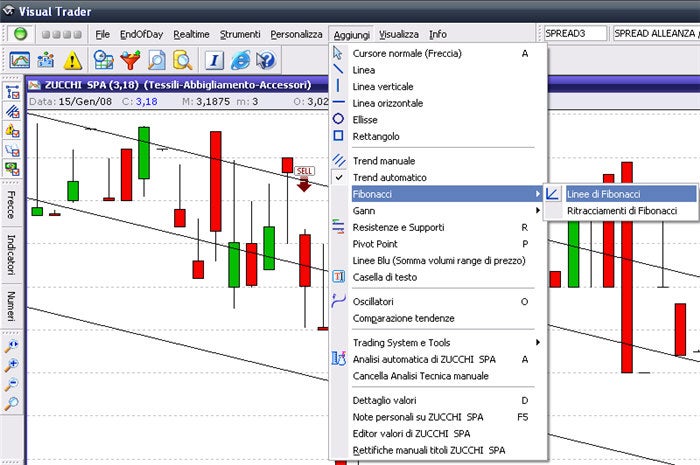Open the chart window toolbar icon
This screenshot has width=700, height=465.
20,60
